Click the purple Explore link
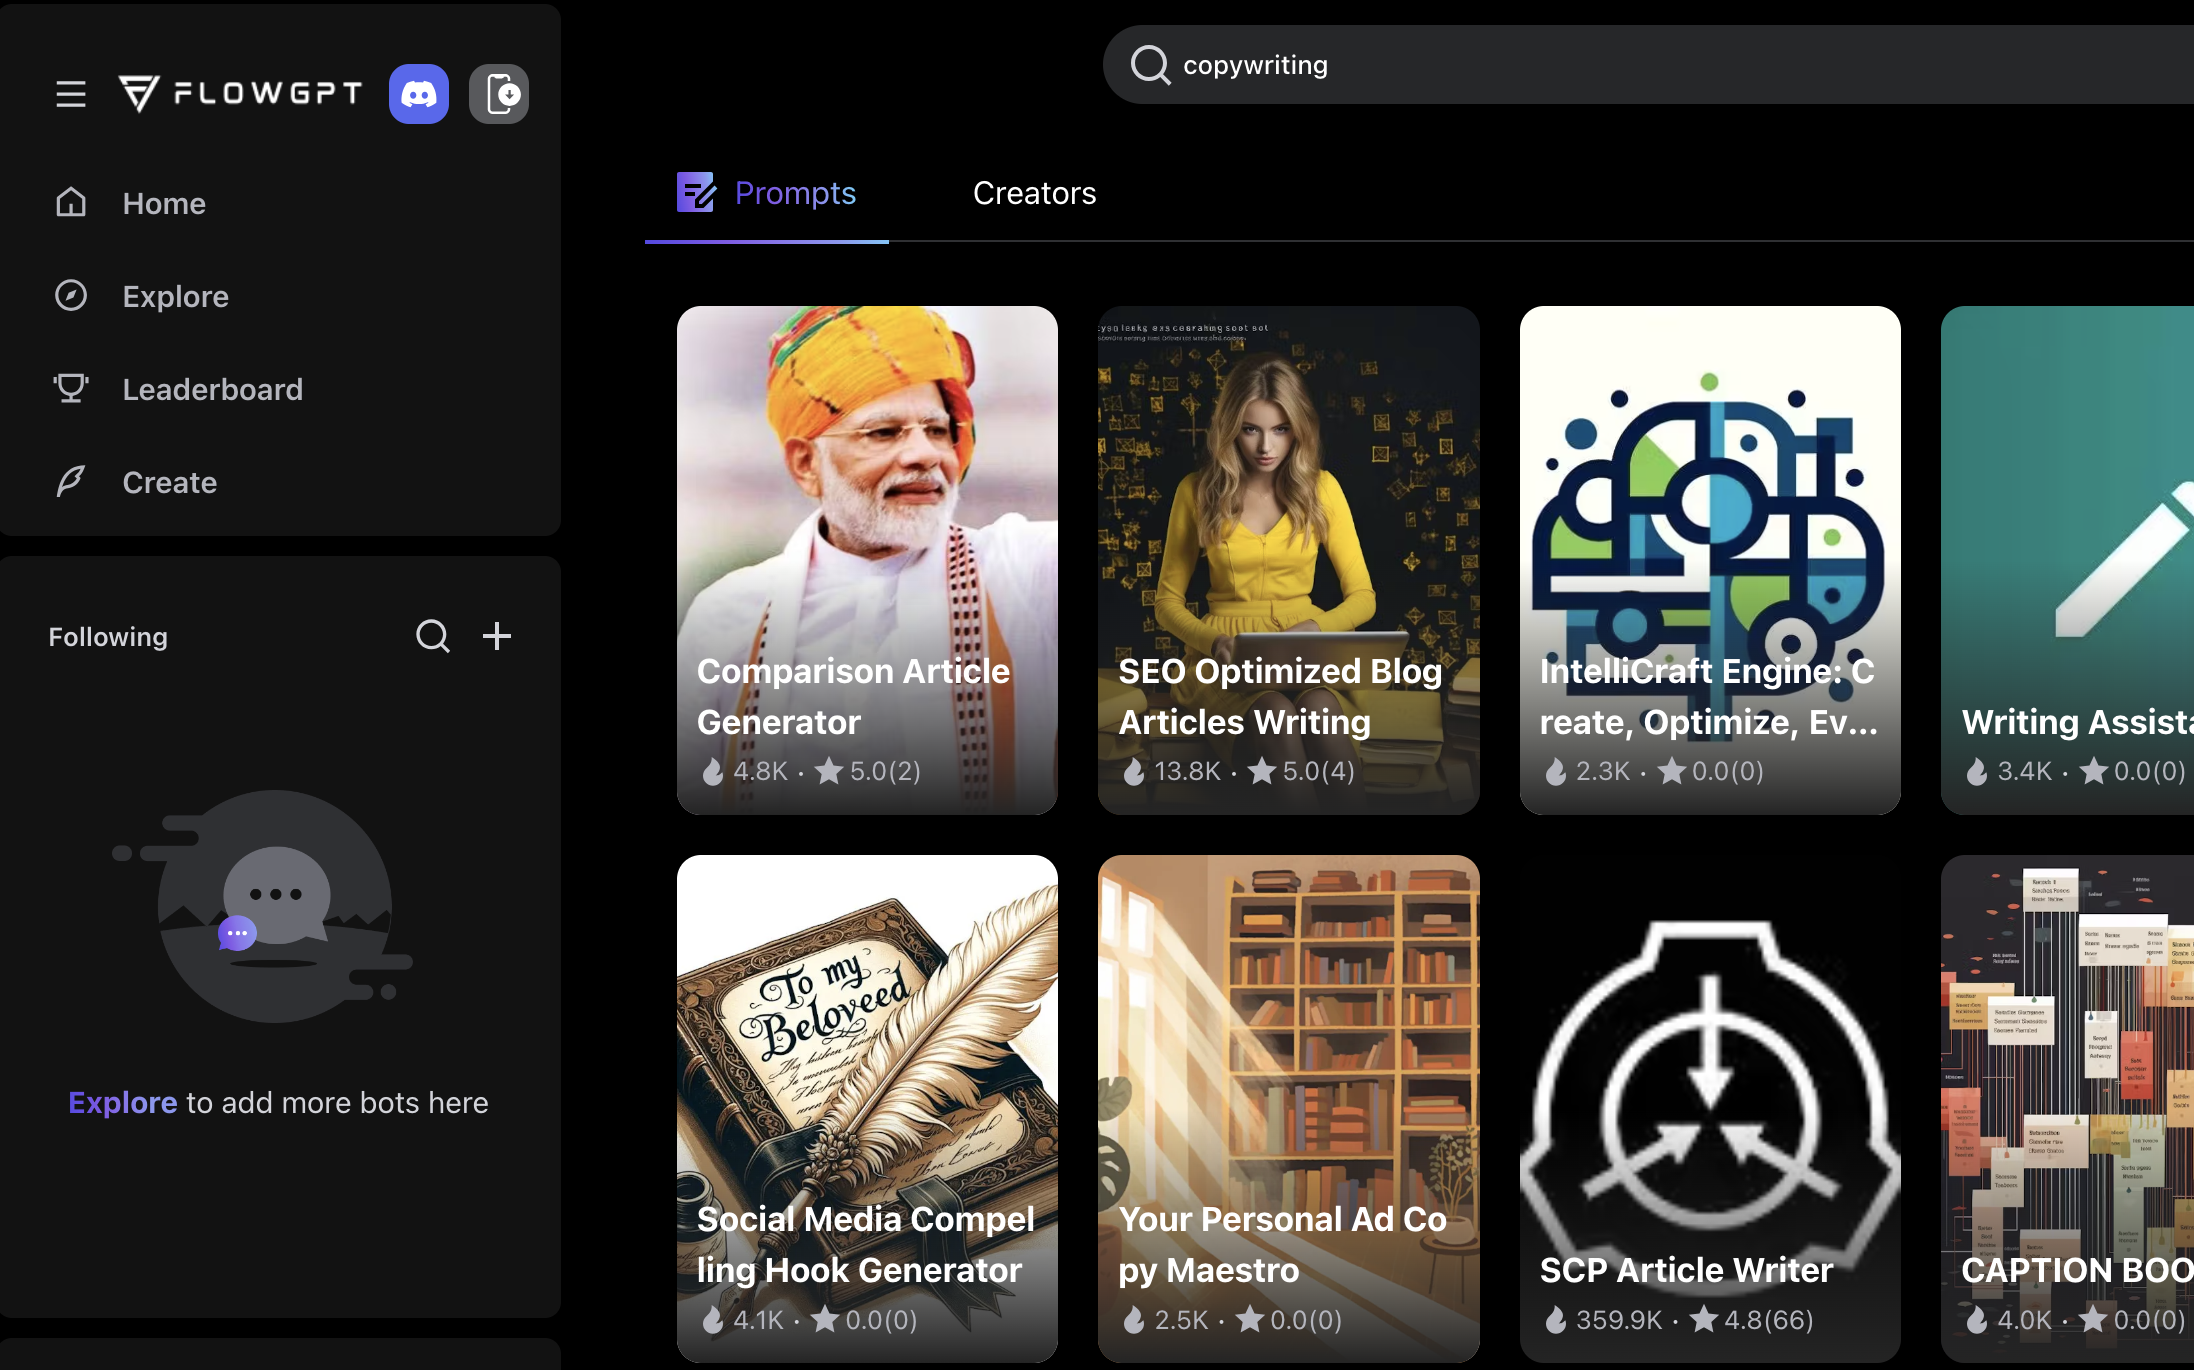Viewport: 2194px width, 1370px height. pos(122,1102)
